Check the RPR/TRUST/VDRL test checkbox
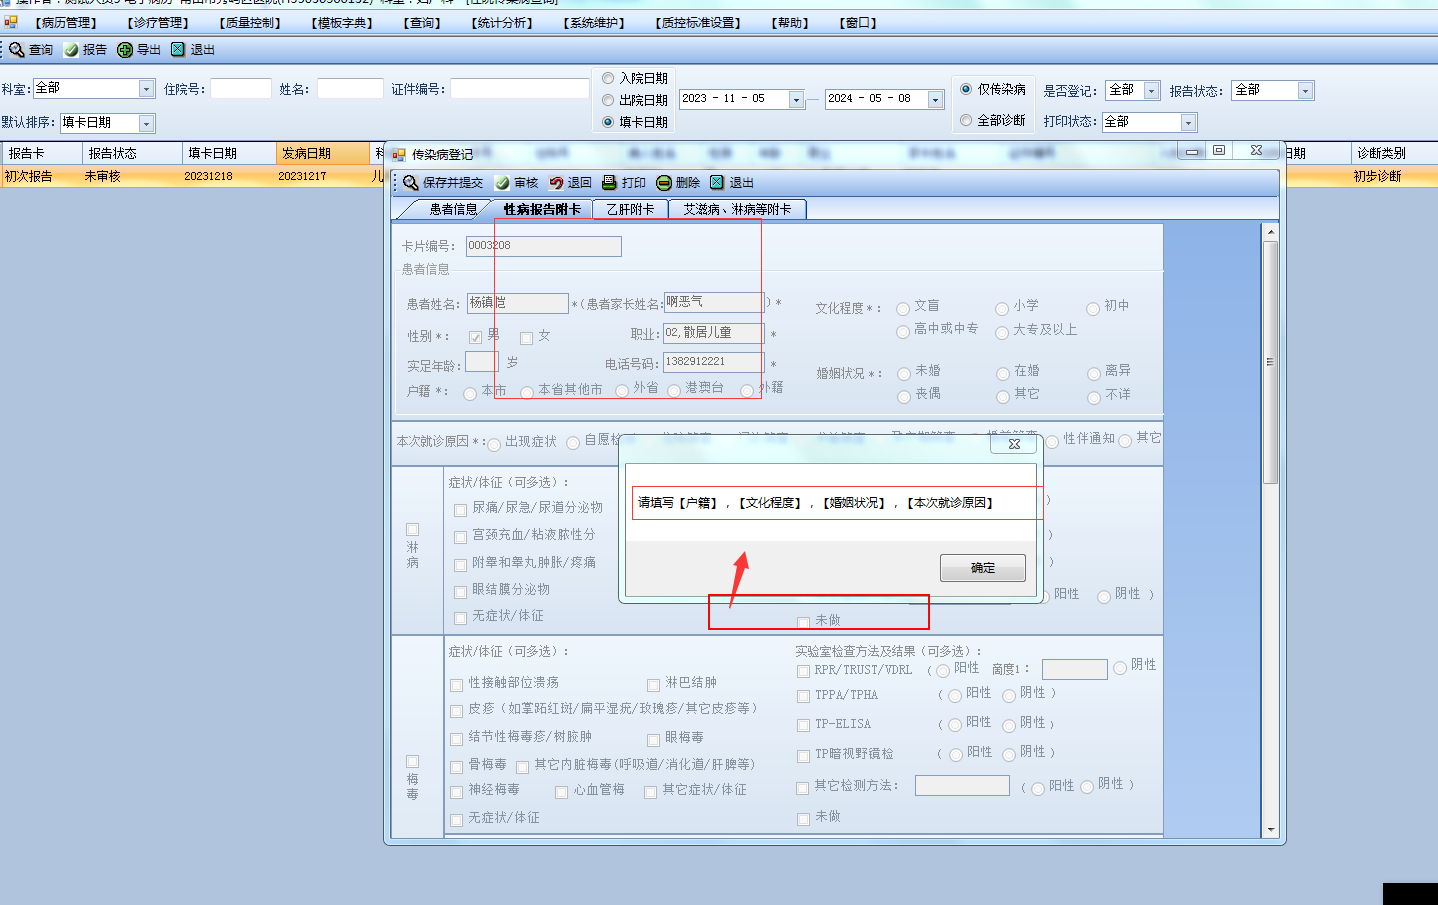Screen dimensions: 1438x905 point(803,671)
